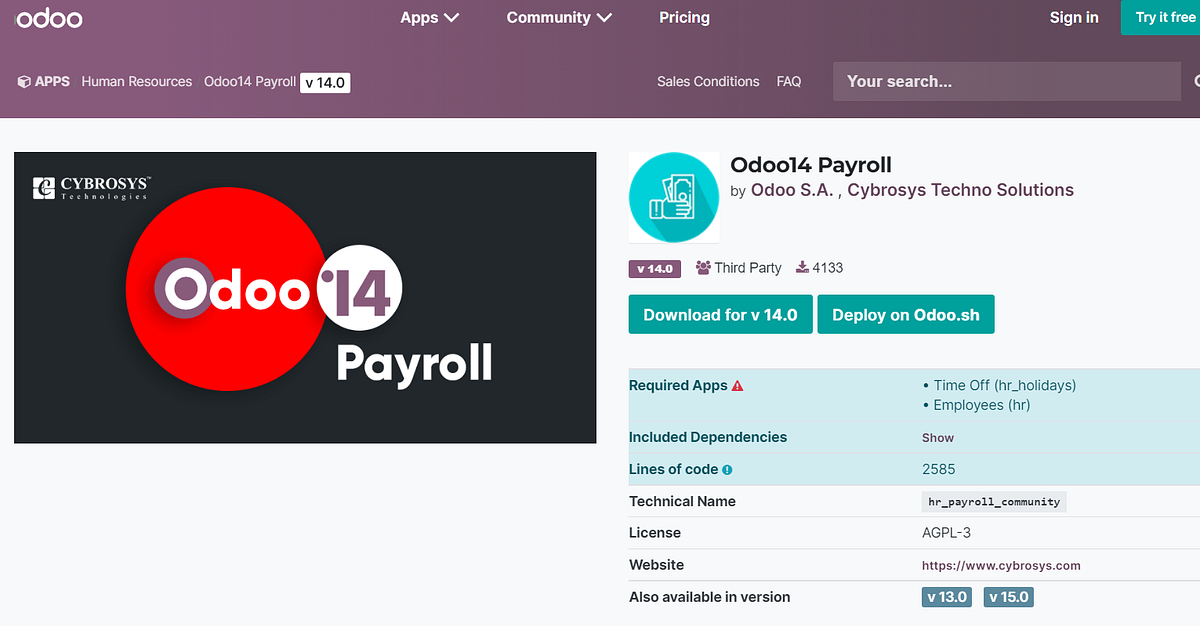
Task: Click the Download for v 14.0 button
Action: [x=720, y=314]
